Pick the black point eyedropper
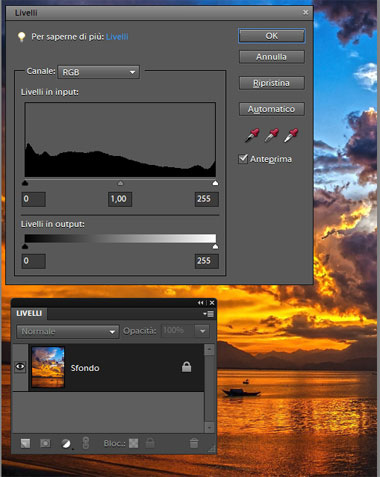This screenshot has height=477, width=380. pyautogui.click(x=252, y=135)
